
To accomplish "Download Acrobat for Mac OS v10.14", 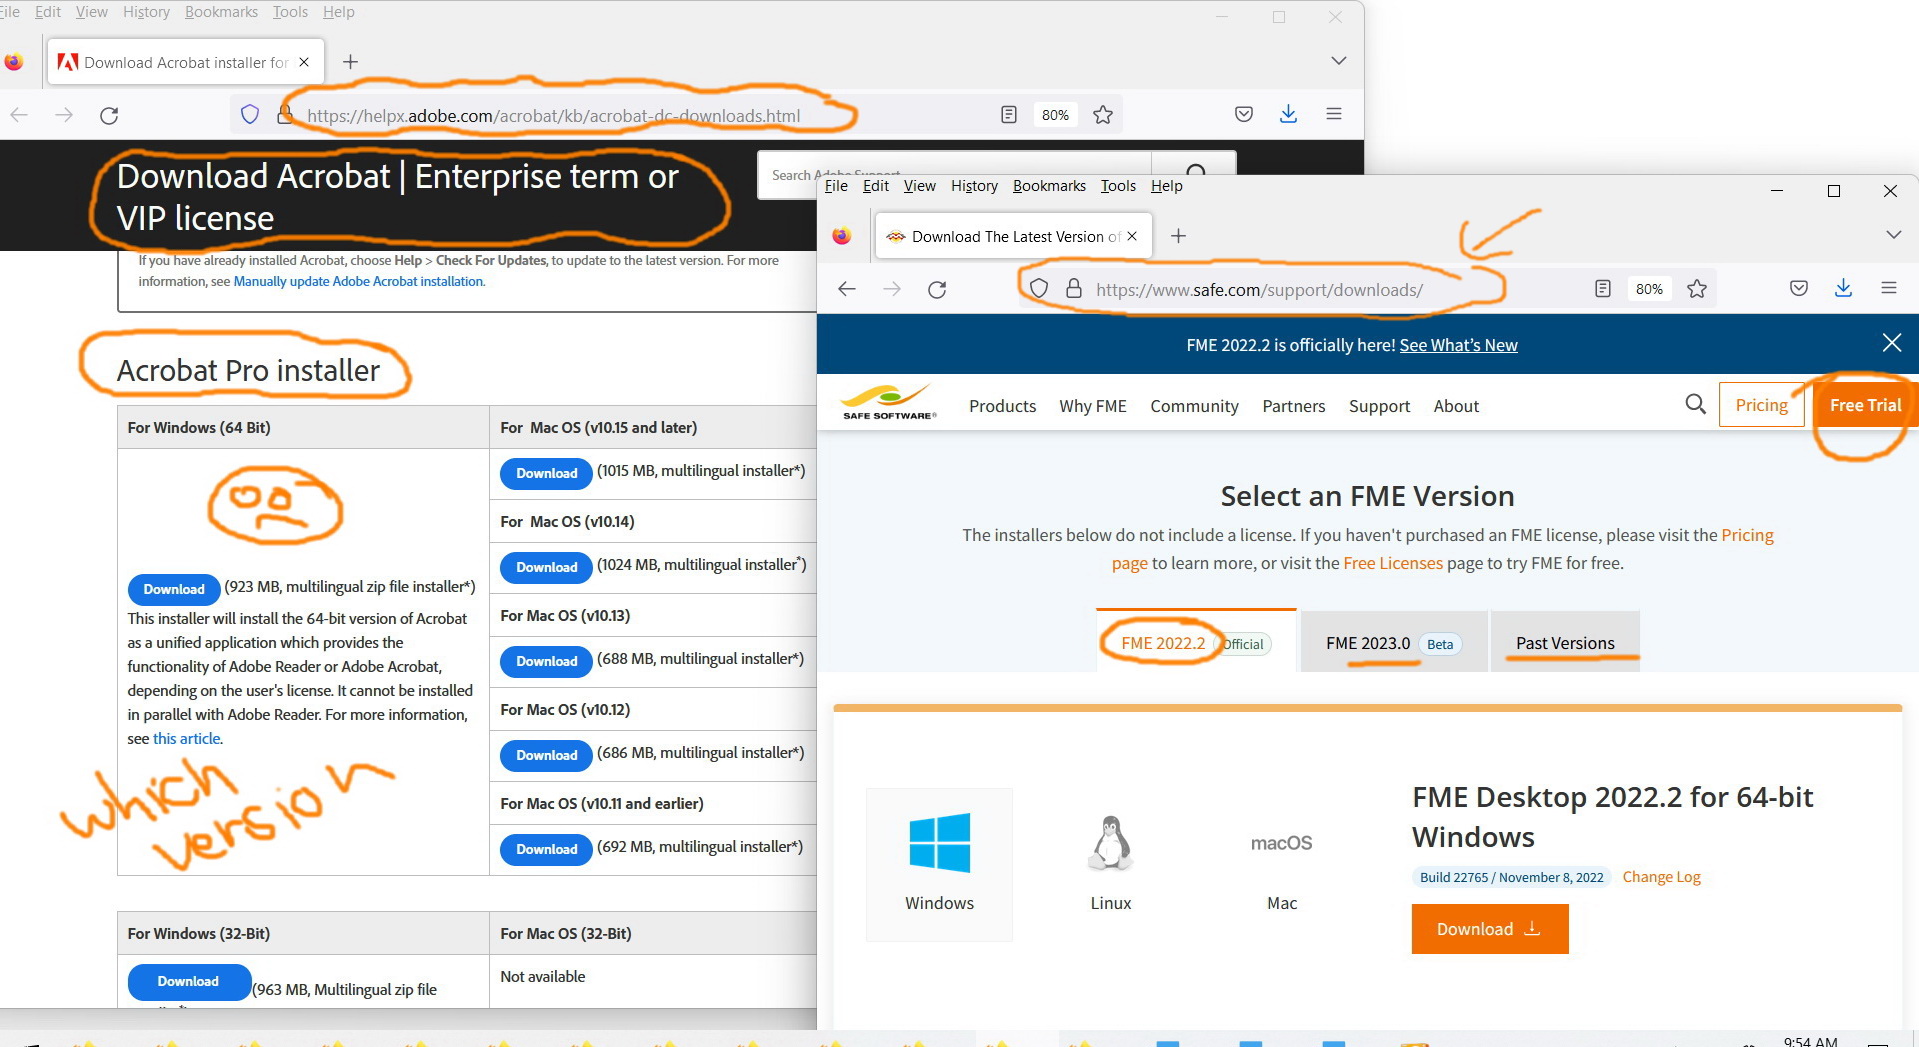I will 547,567.
